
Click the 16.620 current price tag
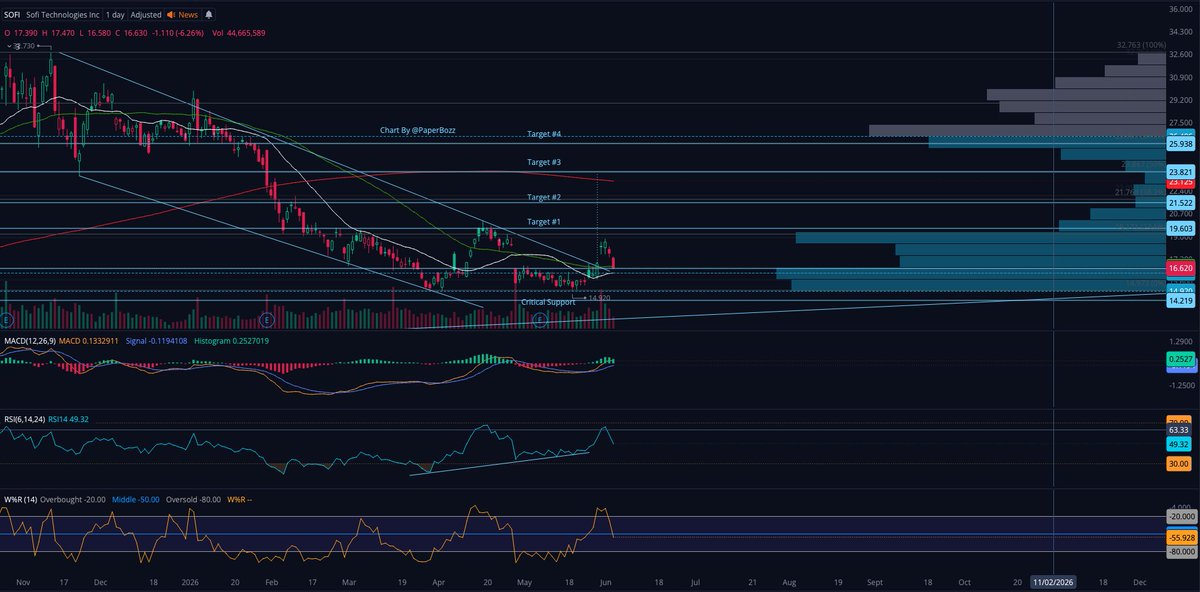pos(1181,269)
